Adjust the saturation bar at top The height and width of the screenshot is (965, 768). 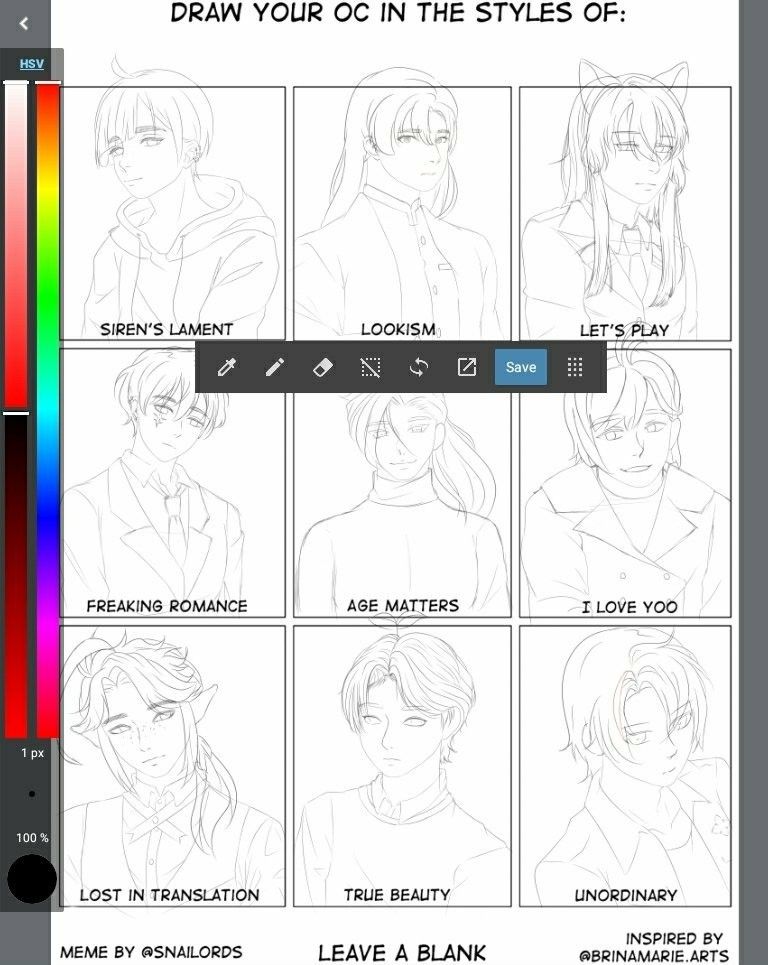pyautogui.click(x=16, y=245)
